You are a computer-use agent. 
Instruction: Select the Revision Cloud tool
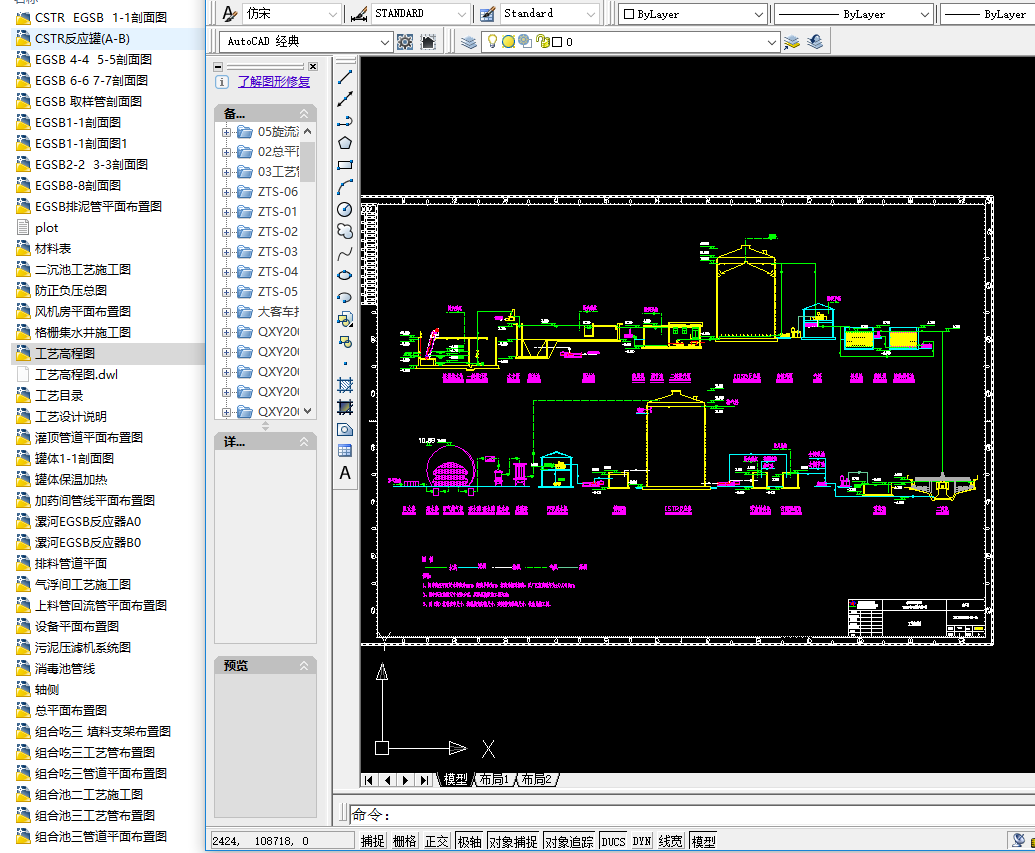point(345,231)
